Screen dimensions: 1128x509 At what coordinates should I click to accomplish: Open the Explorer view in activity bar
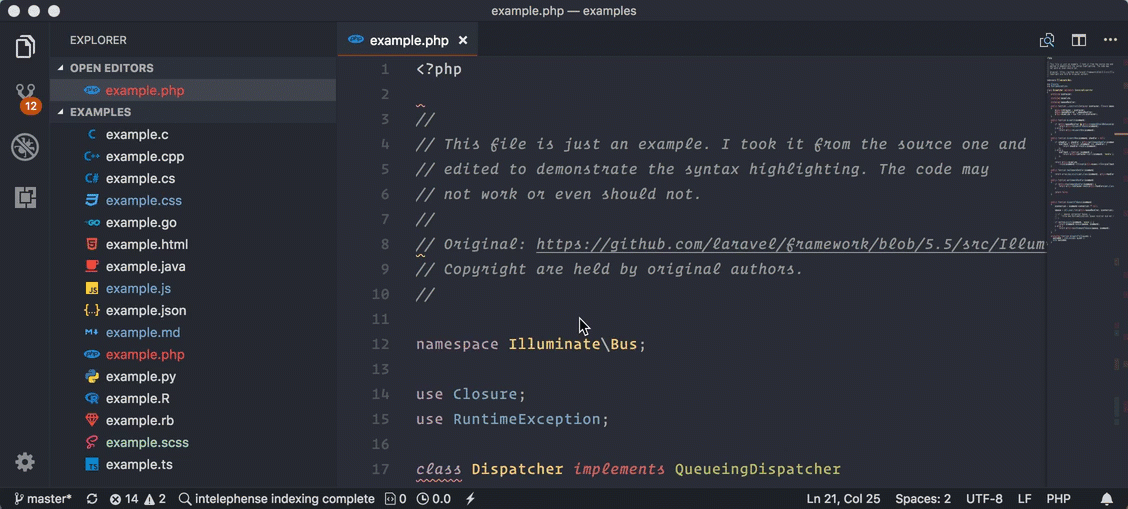25,47
